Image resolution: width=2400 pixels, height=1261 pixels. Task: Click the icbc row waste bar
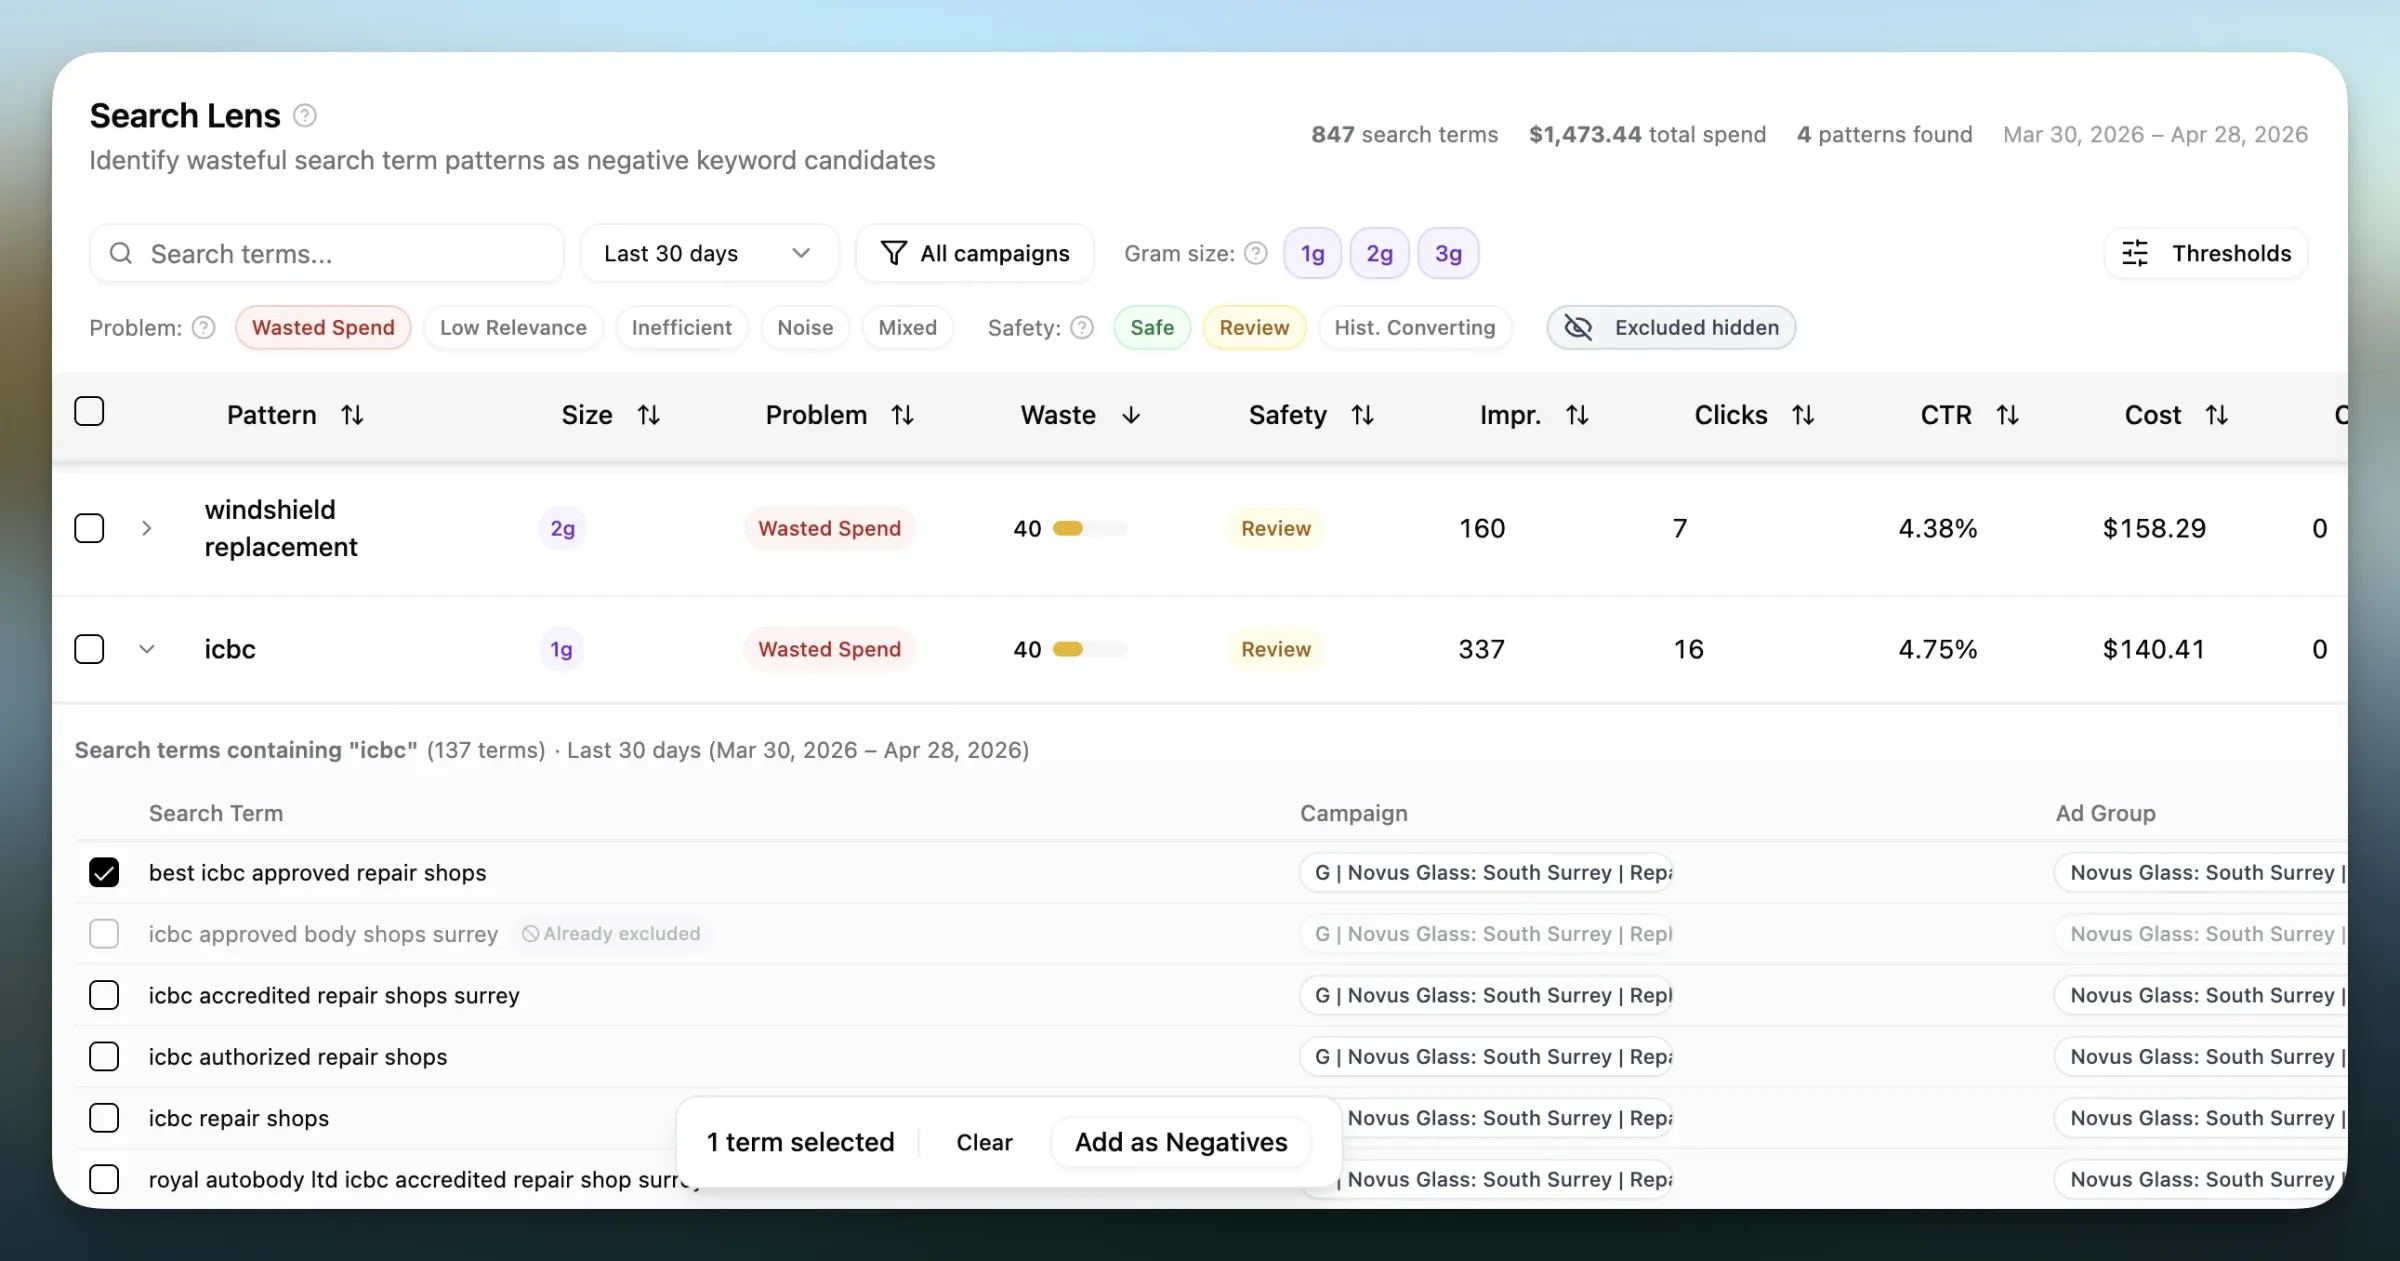pos(1090,649)
